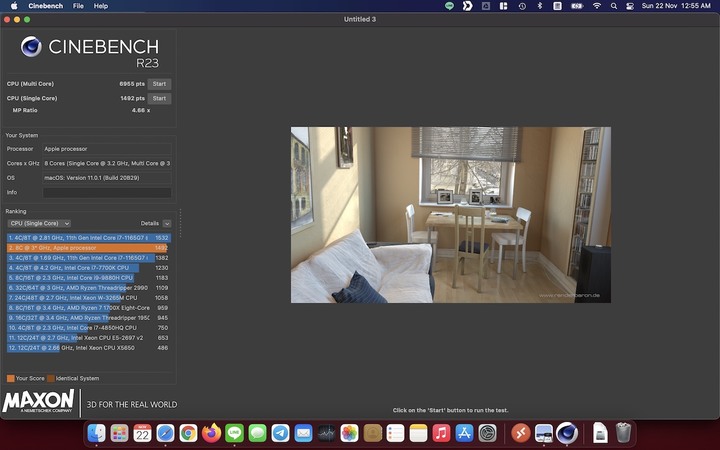Image resolution: width=720 pixels, height=450 pixels.
Task: Start the CPU Single Core test
Action: point(159,98)
